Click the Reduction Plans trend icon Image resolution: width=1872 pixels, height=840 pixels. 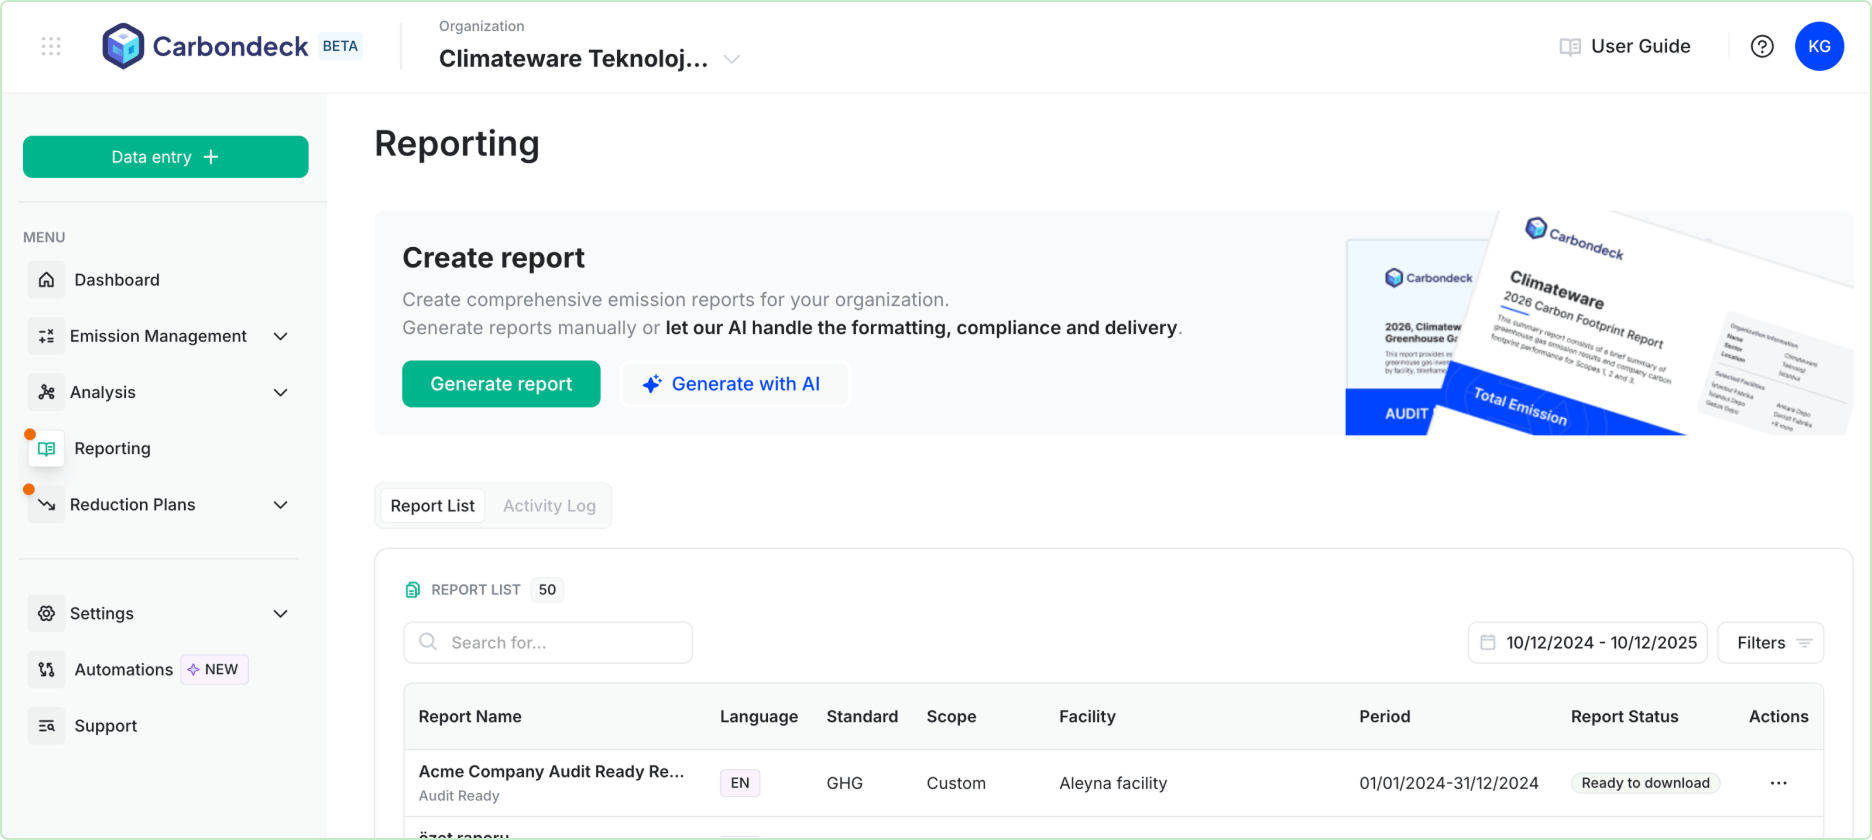46,505
